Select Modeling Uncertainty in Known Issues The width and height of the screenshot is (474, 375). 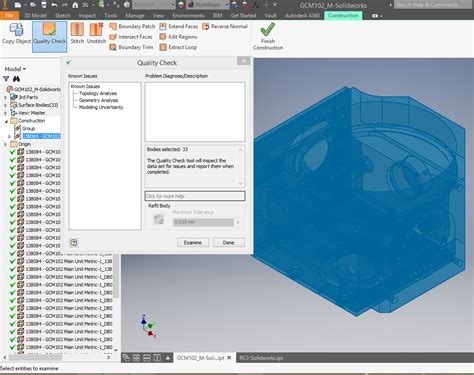tap(101, 107)
